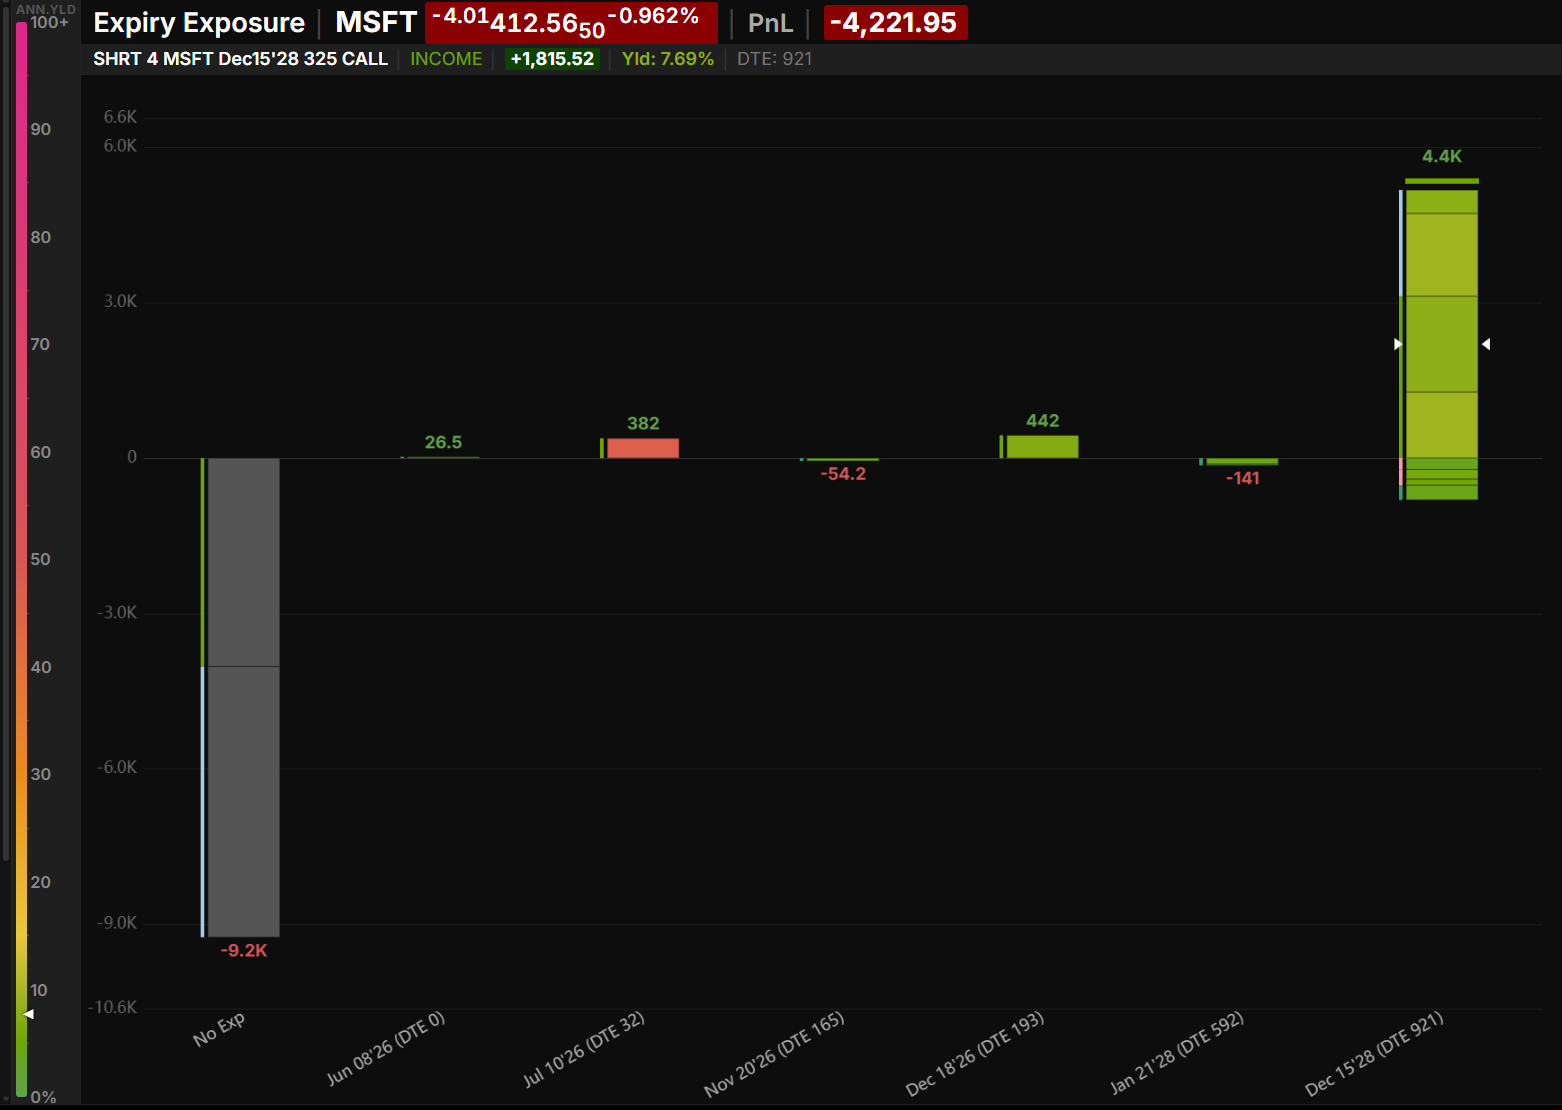Click the Expiry Exposure title
Screen dimensions: 1562x1110
pyautogui.click(x=199, y=22)
